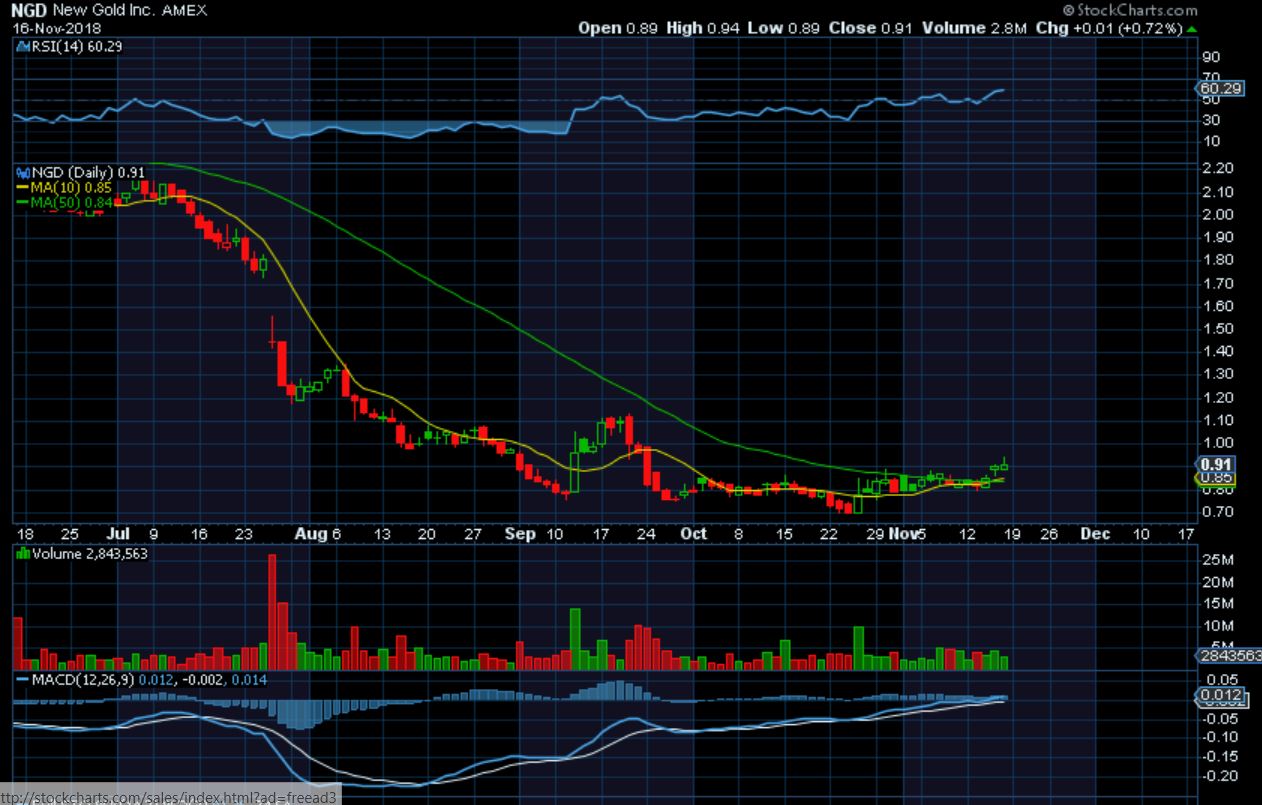Viewport: 1262px width, 805px height.
Task: Click the 0.012 MACD value tag
Action: click(x=1219, y=695)
